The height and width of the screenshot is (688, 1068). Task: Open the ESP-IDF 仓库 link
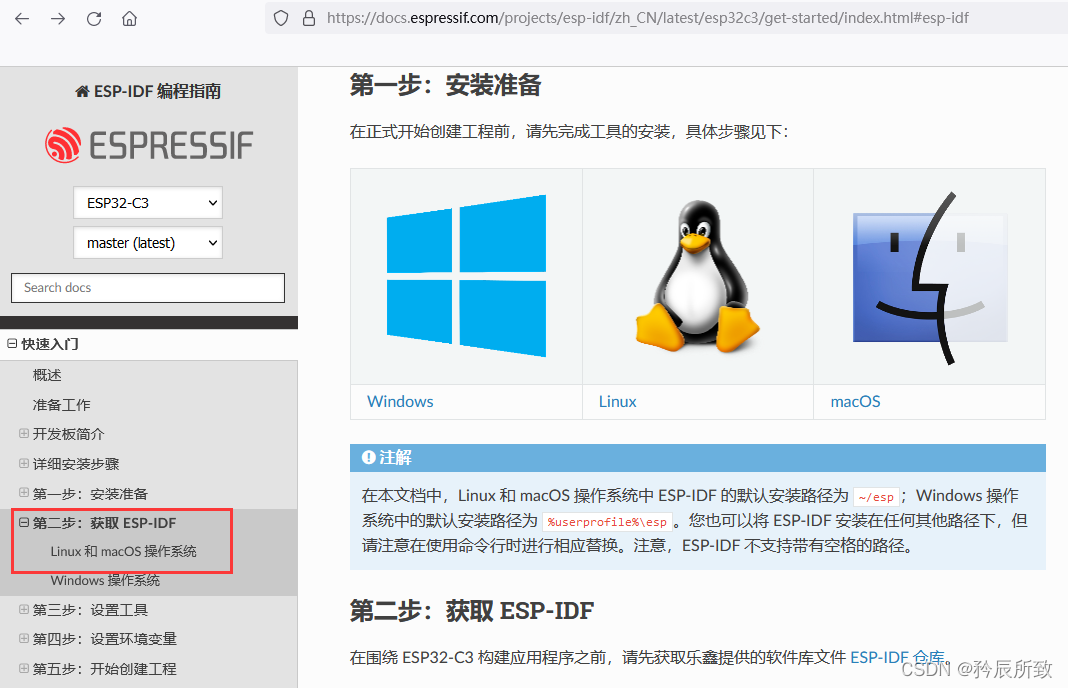click(897, 657)
